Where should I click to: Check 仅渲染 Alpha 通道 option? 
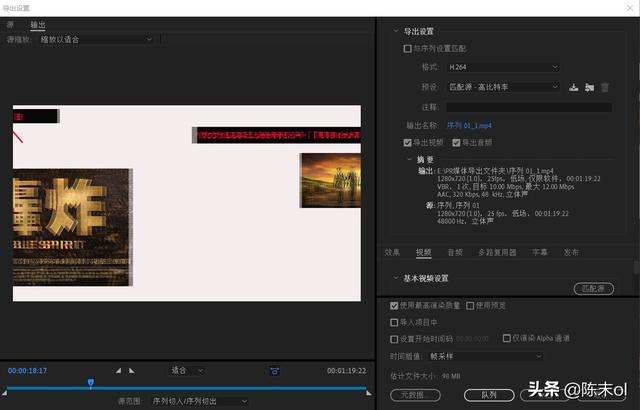[507, 338]
